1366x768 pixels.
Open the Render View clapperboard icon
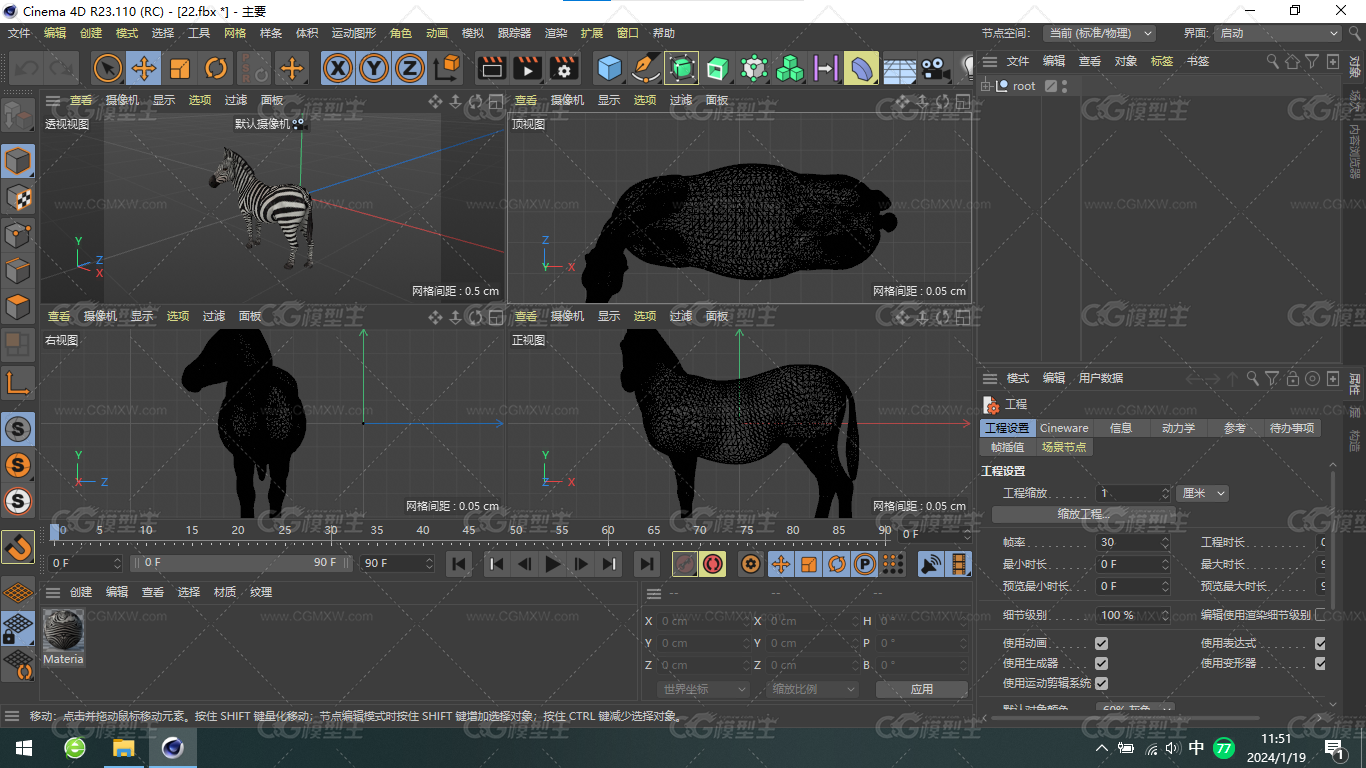click(491, 68)
